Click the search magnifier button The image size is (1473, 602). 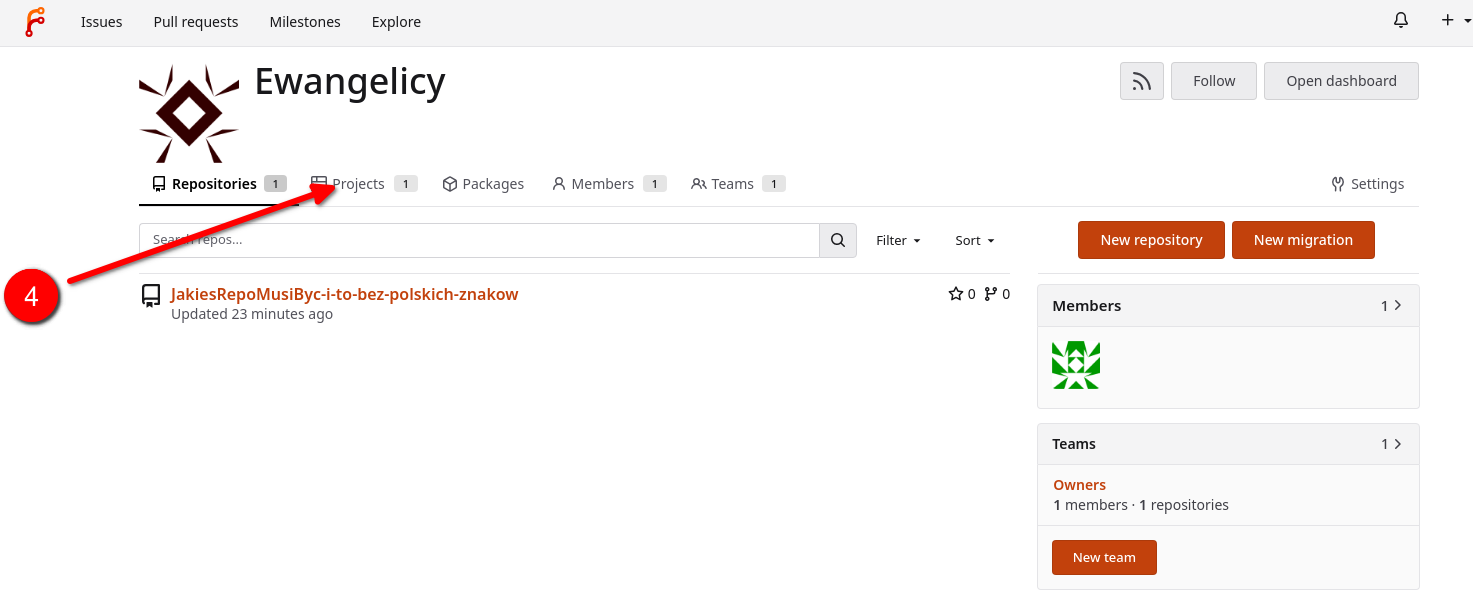[838, 240]
